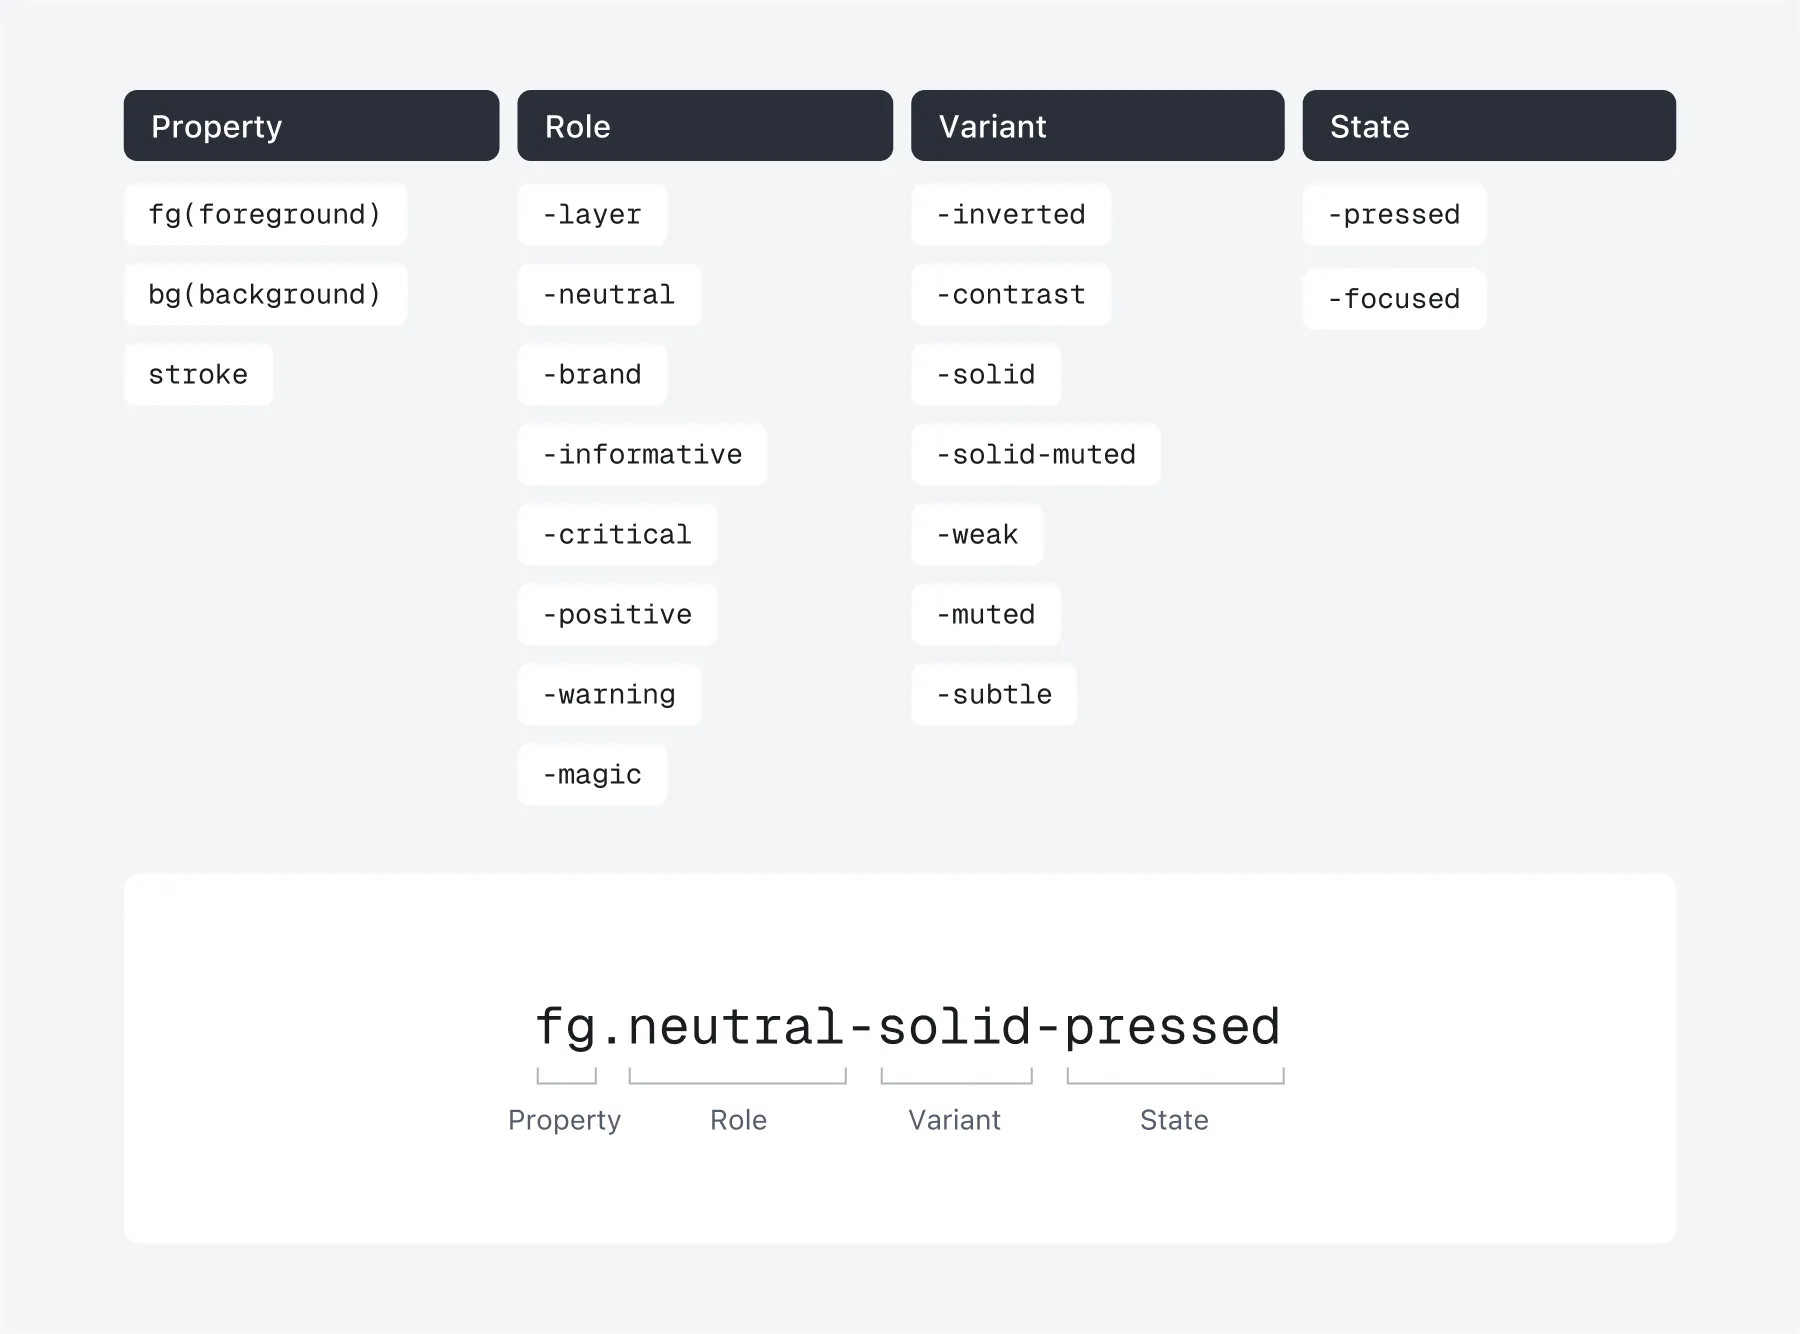The image size is (1800, 1334).
Task: Click the -pressed state chip
Action: click(1394, 215)
